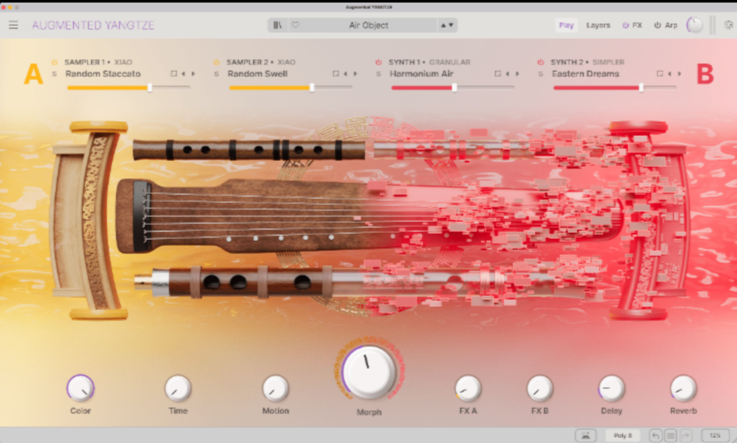This screenshot has height=443, width=737.
Task: Open the edit history list
Action: tap(671, 435)
